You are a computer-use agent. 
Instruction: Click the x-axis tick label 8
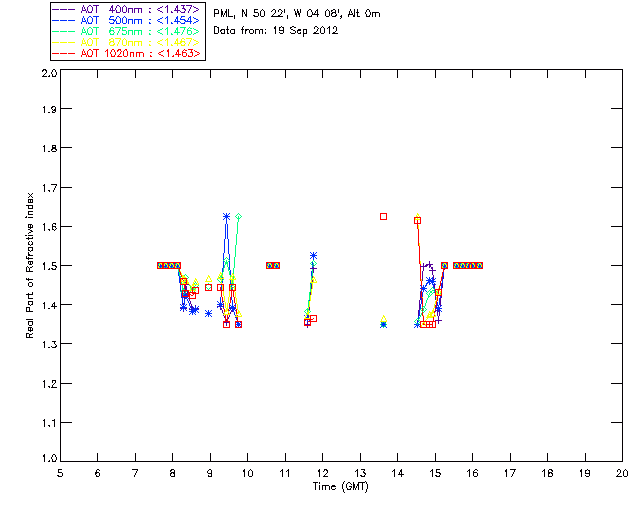click(173, 474)
